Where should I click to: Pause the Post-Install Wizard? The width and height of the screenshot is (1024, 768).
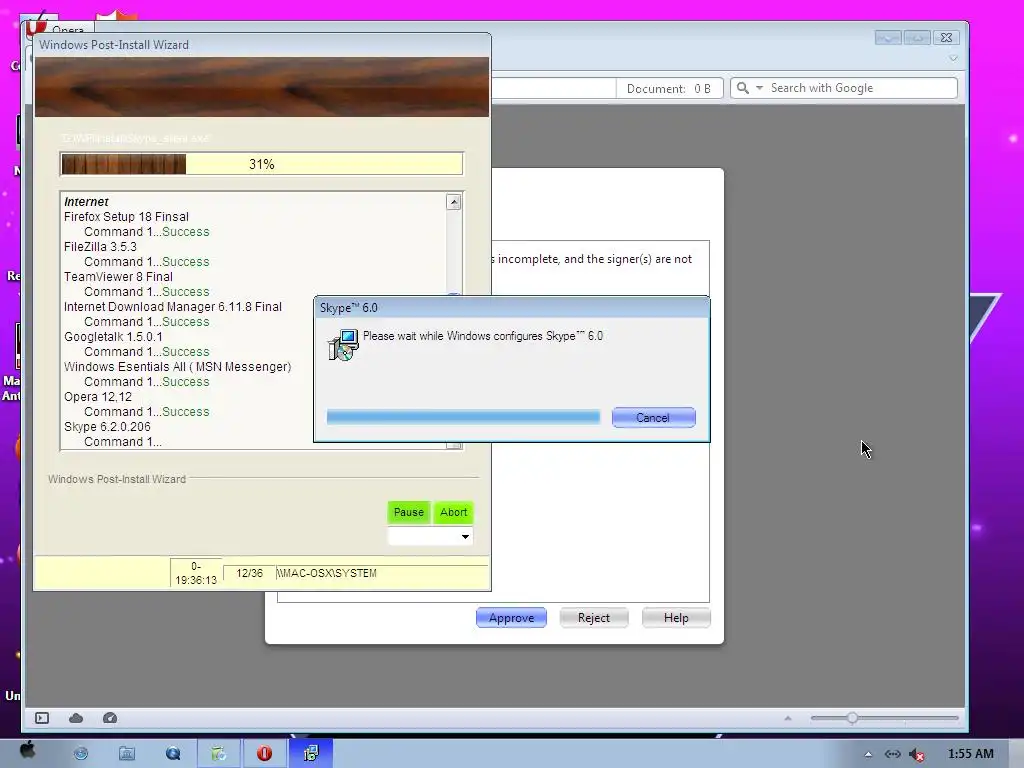coord(409,512)
